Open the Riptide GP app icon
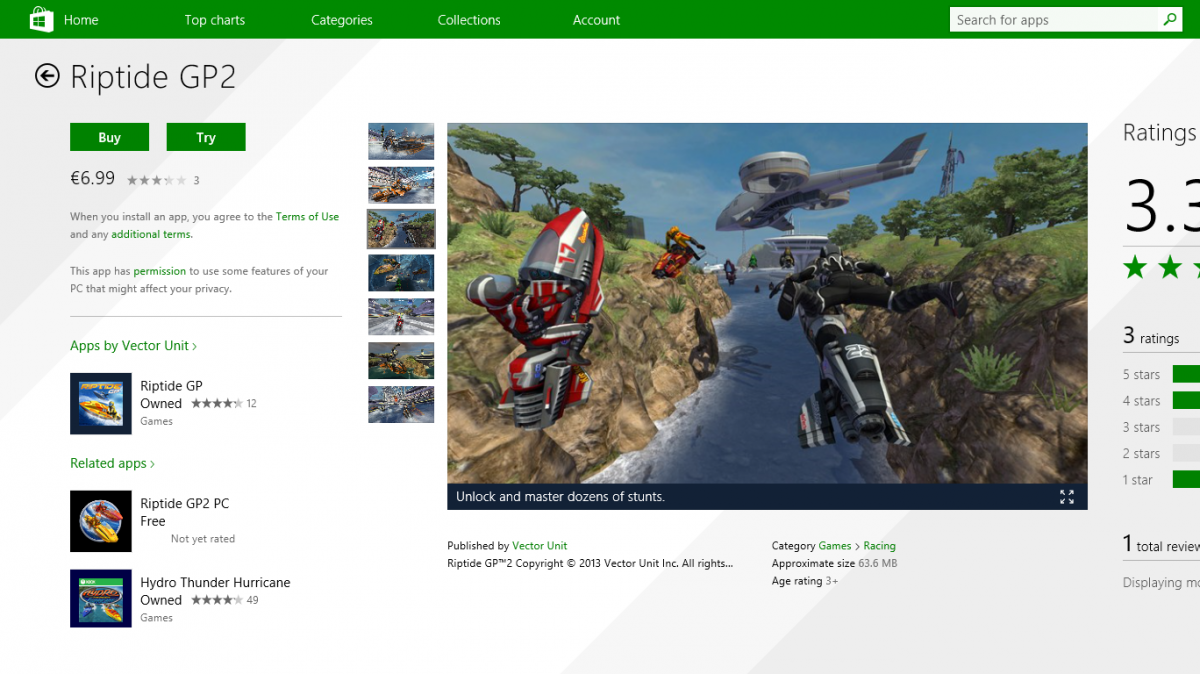 pyautogui.click(x=101, y=403)
